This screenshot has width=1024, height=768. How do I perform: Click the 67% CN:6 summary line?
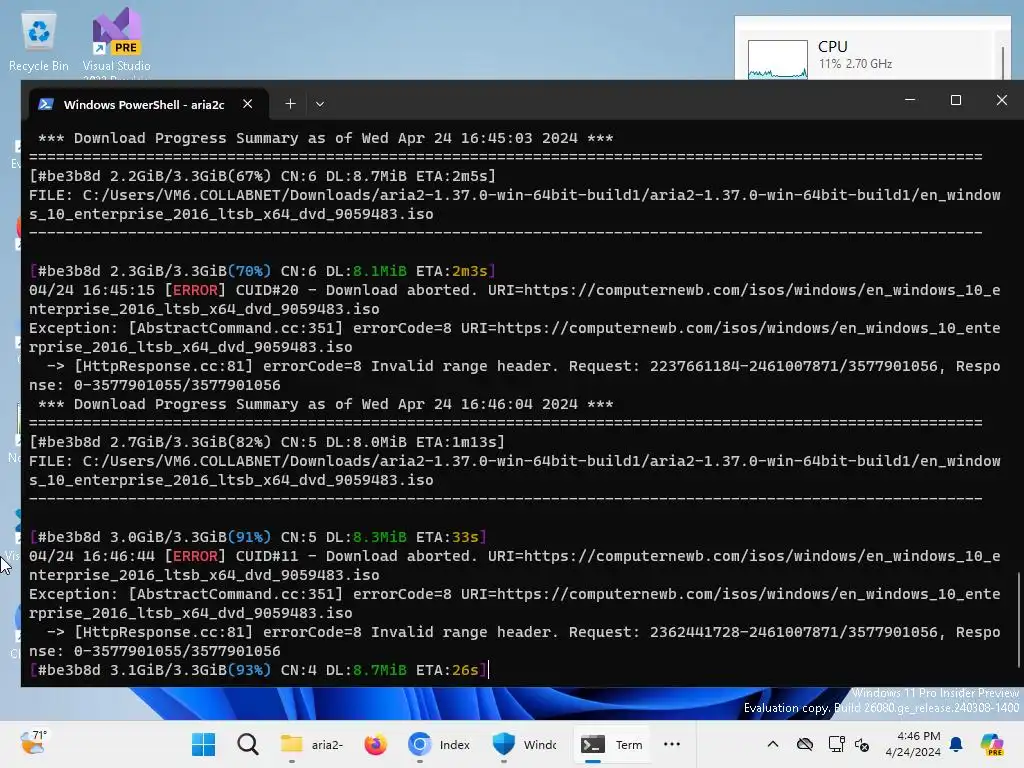pyautogui.click(x=263, y=176)
